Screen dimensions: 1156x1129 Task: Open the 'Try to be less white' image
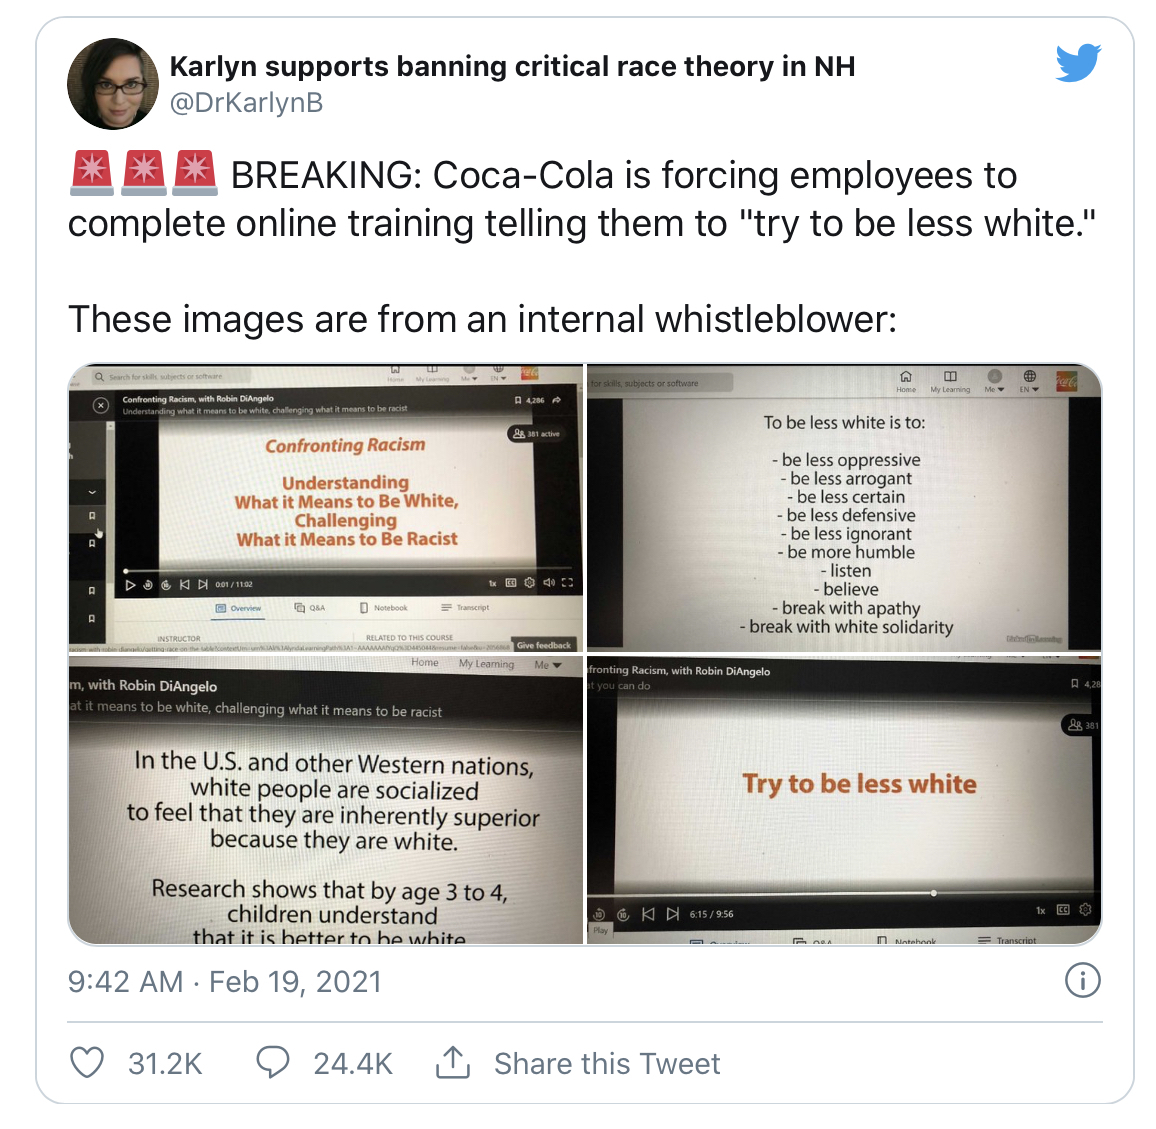[844, 800]
